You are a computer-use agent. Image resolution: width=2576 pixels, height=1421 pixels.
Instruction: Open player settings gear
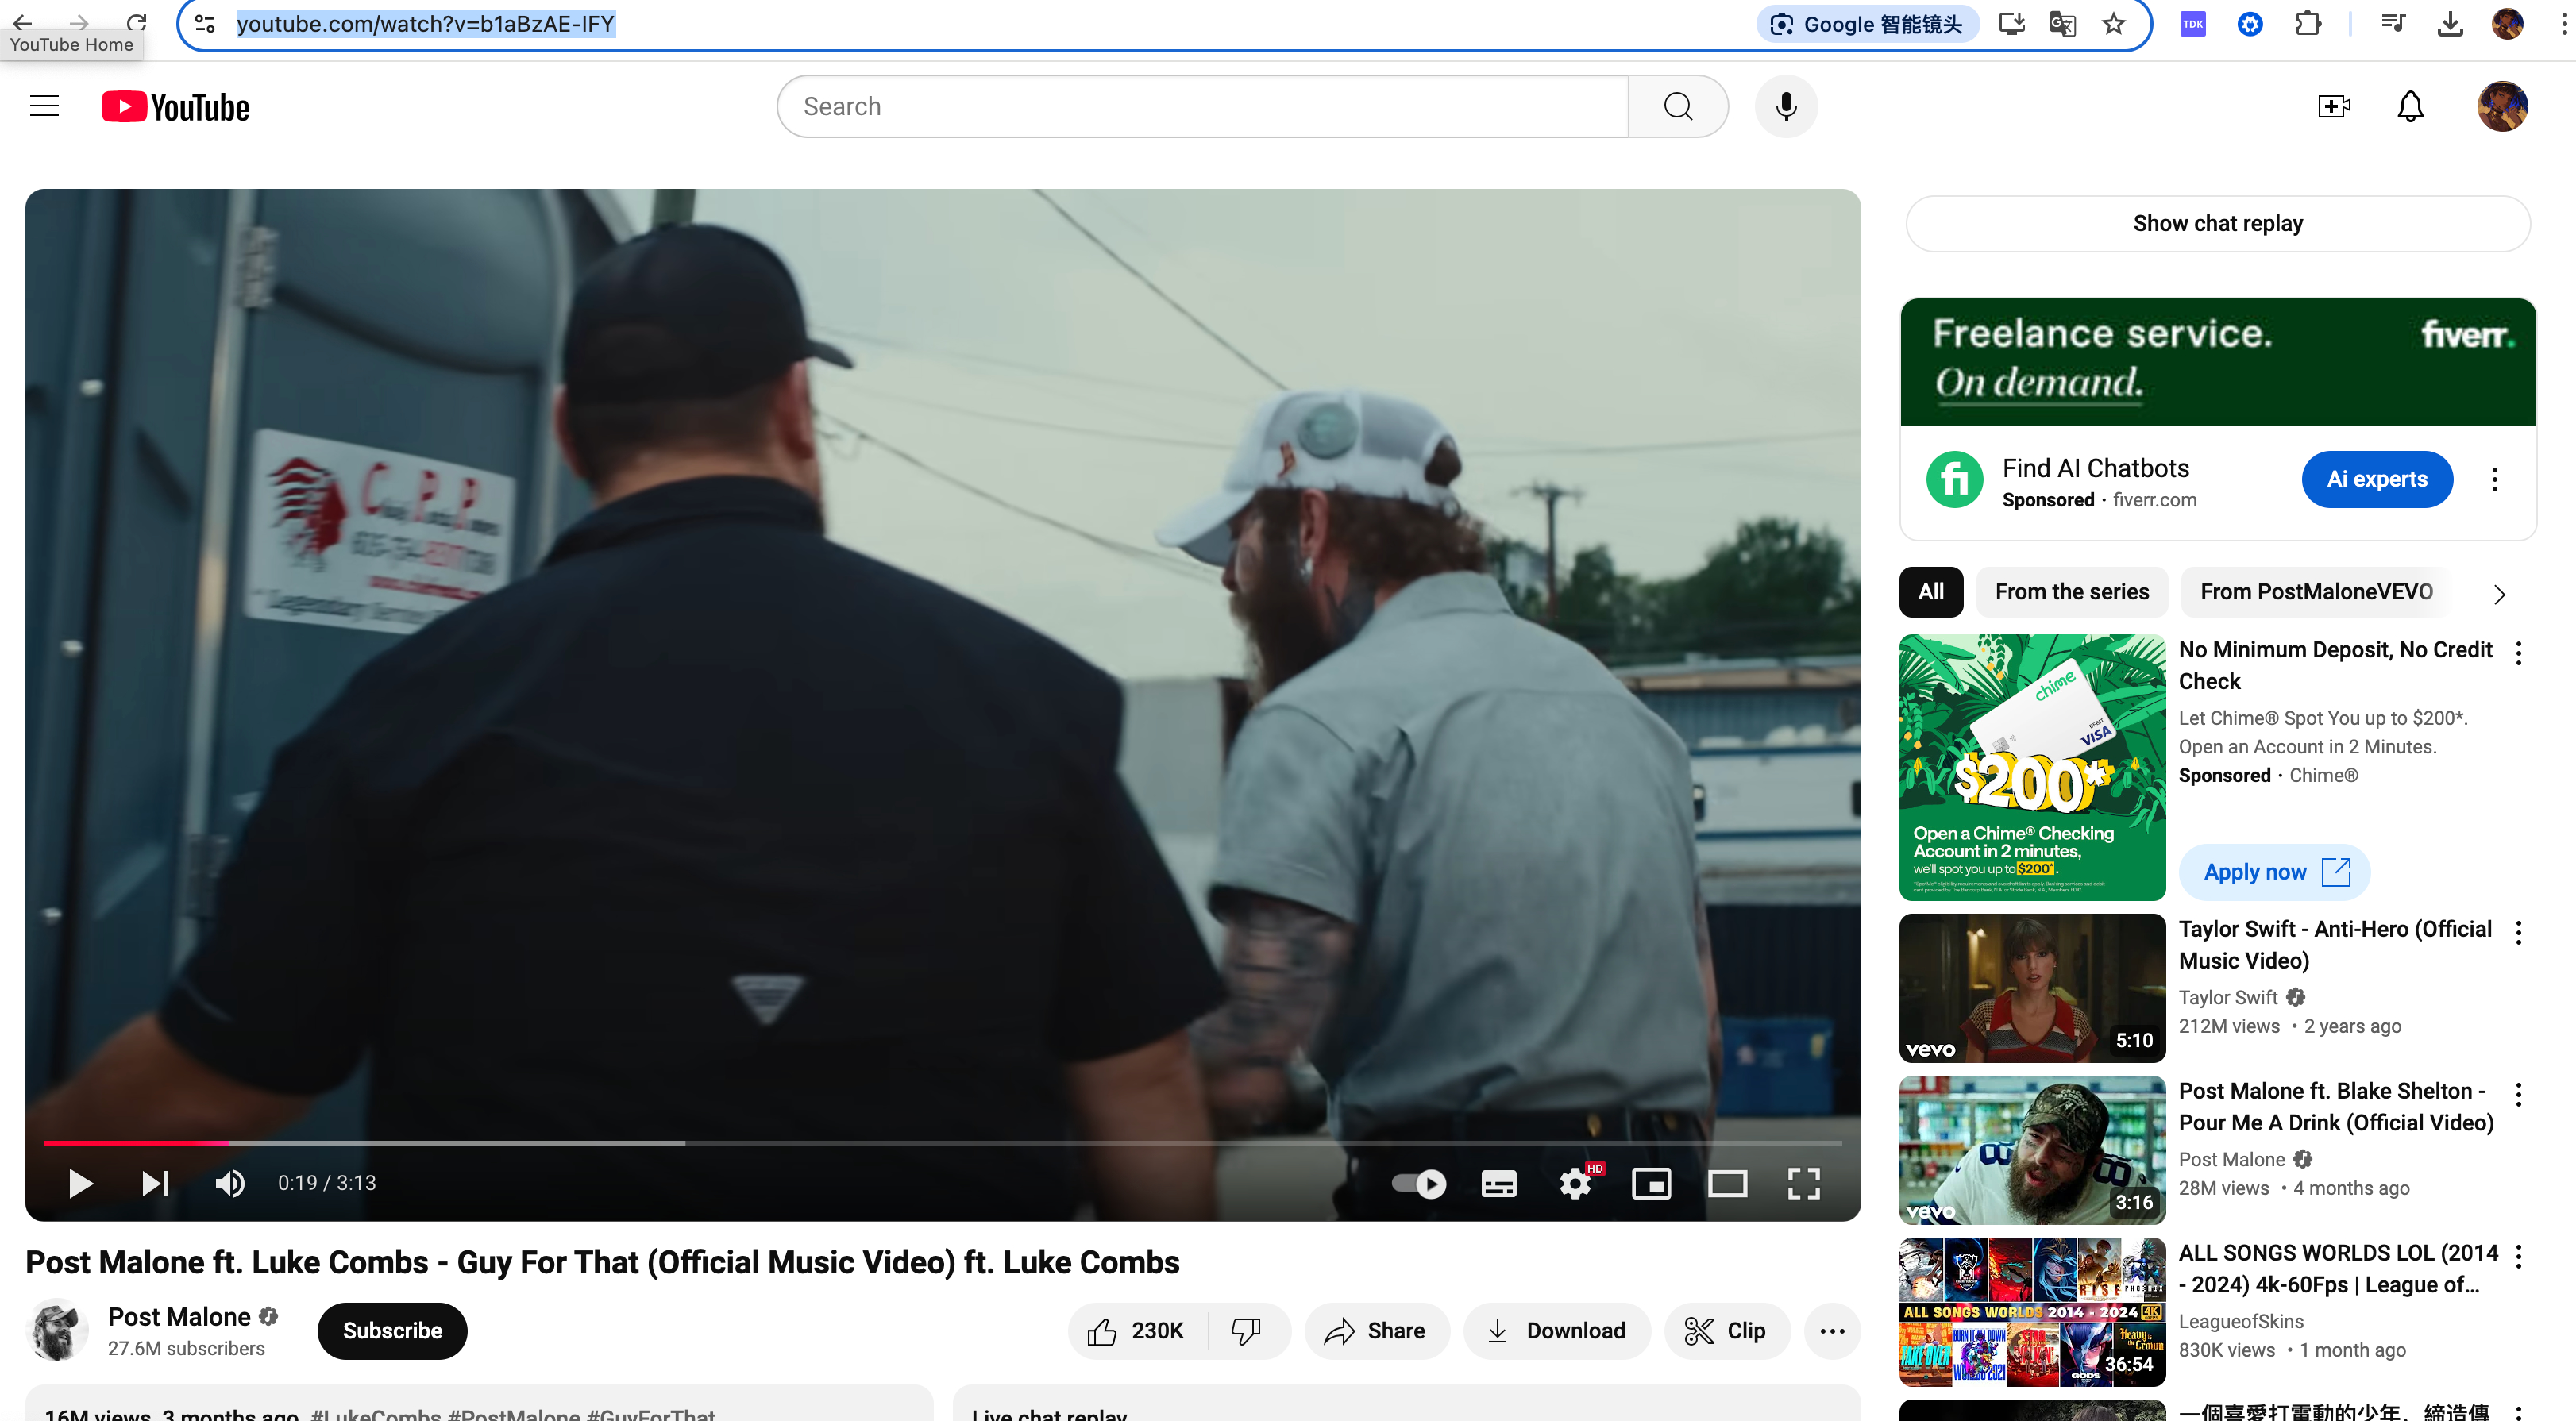point(1576,1183)
